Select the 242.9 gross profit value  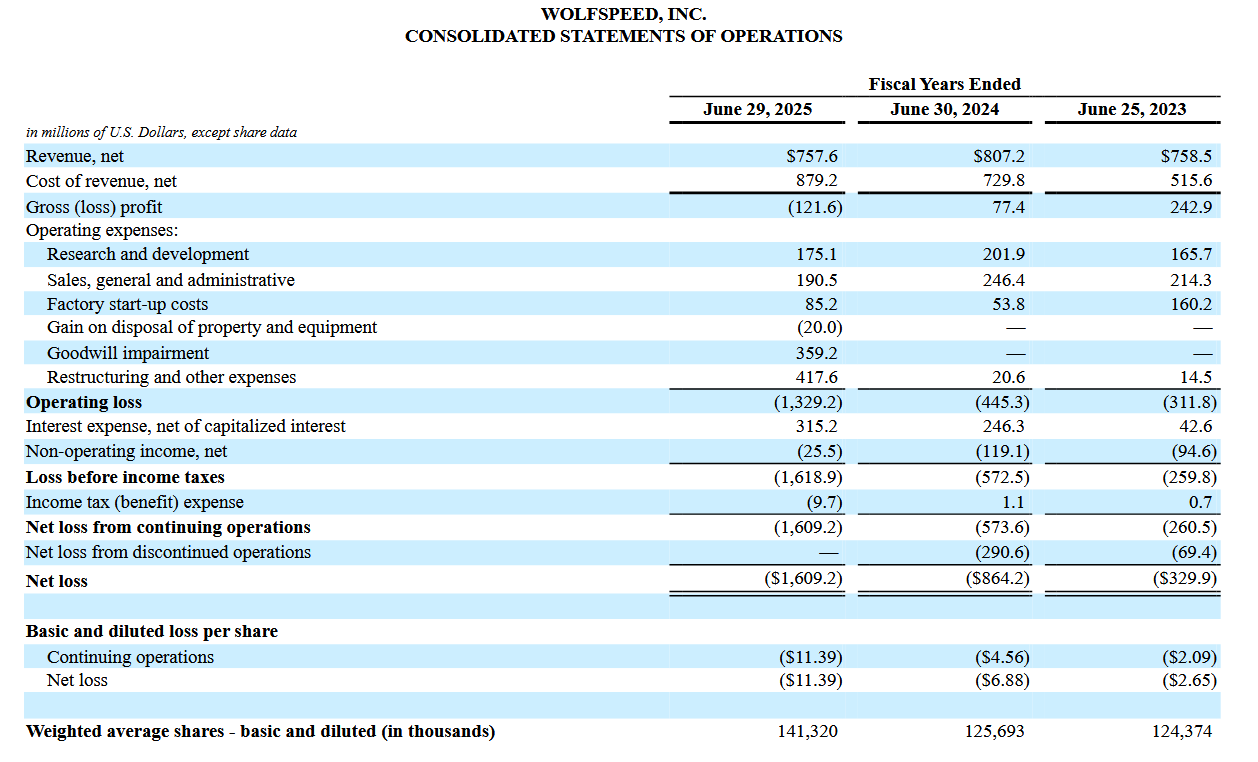point(1191,207)
